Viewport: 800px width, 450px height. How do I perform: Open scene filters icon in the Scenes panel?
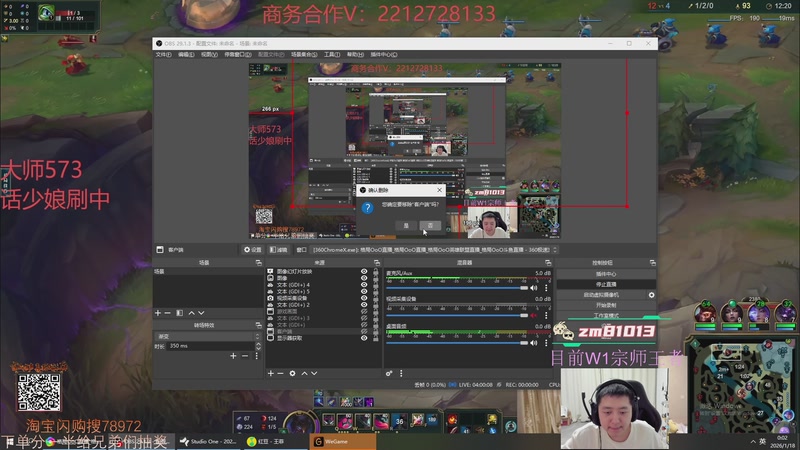click(x=180, y=313)
